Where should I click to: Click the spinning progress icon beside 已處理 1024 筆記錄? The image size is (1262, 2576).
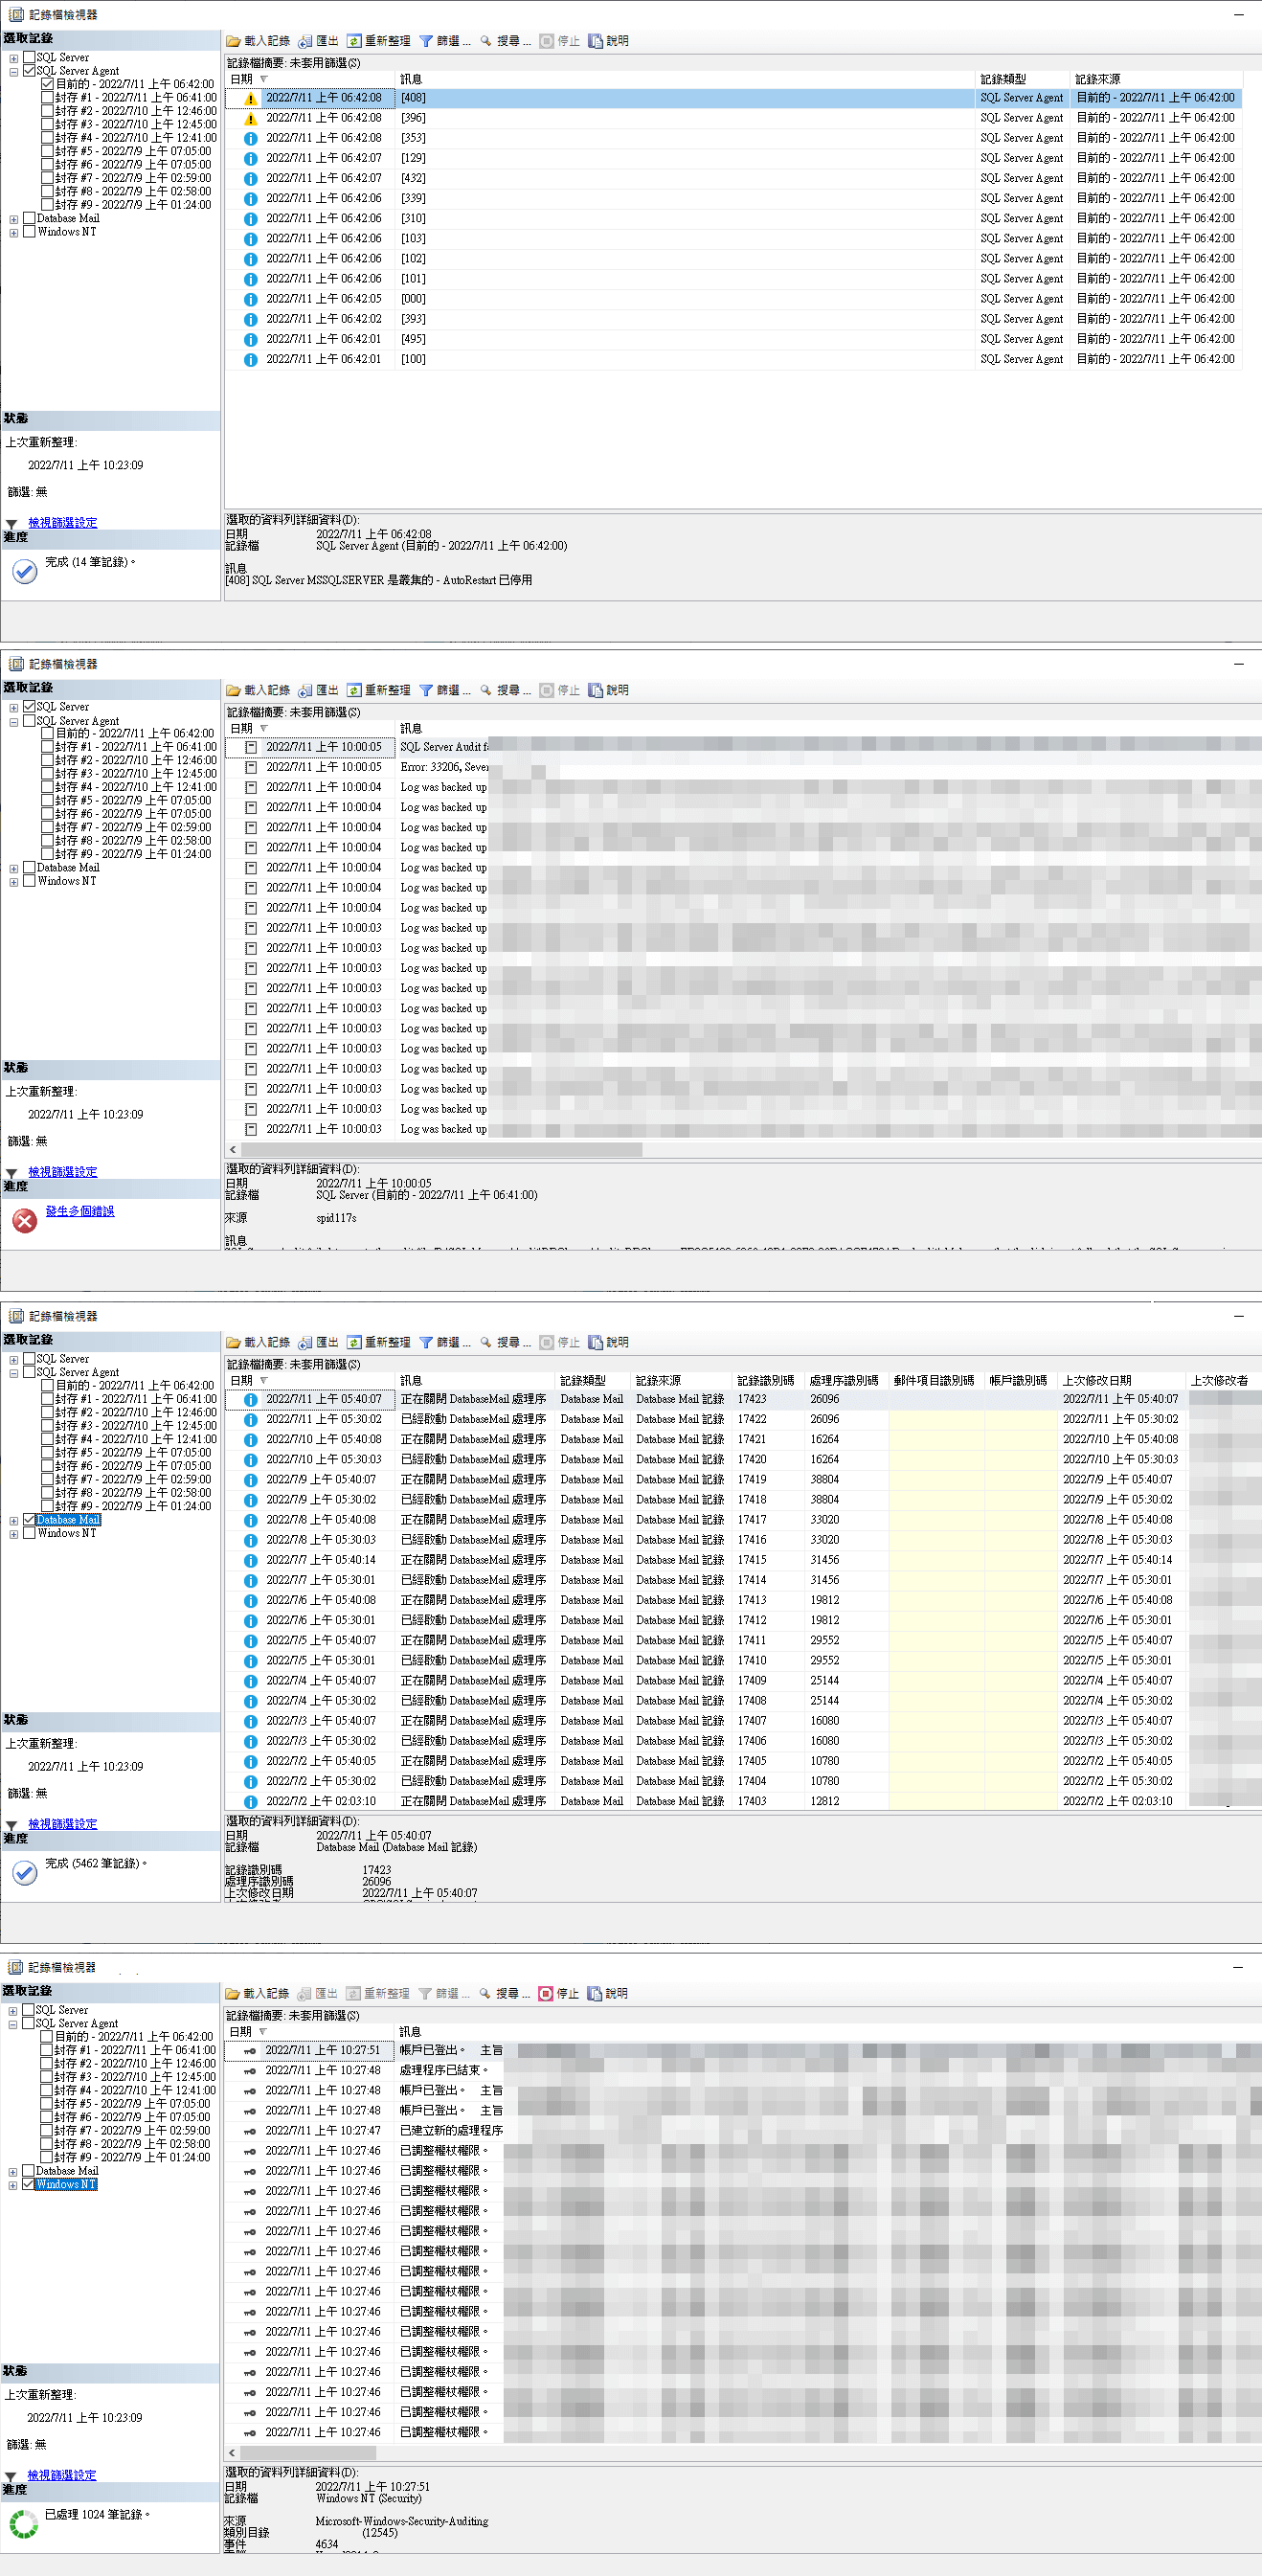(x=23, y=2523)
